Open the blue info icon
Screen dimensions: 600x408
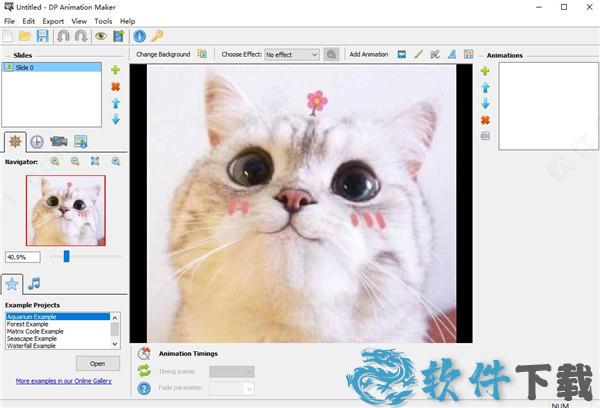tap(140, 36)
